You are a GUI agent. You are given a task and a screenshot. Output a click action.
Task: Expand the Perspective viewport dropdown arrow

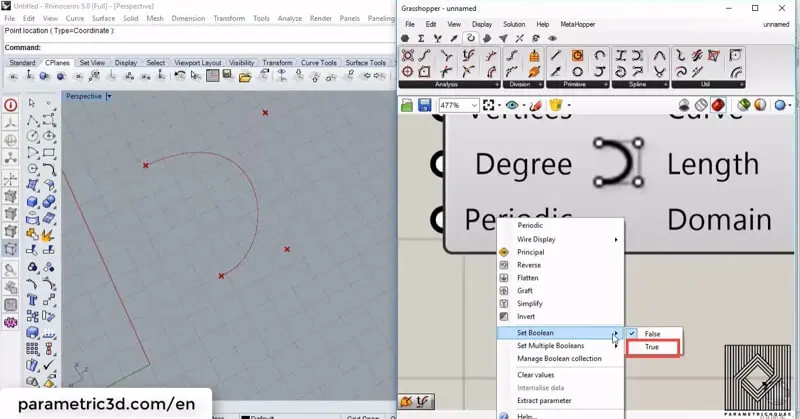click(109, 96)
